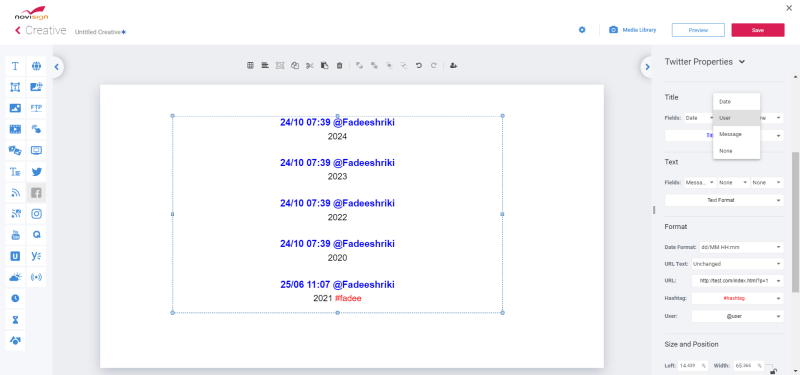Image resolution: width=800 pixels, height=375 pixels.
Task: Select the weather widget icon
Action: (15, 277)
